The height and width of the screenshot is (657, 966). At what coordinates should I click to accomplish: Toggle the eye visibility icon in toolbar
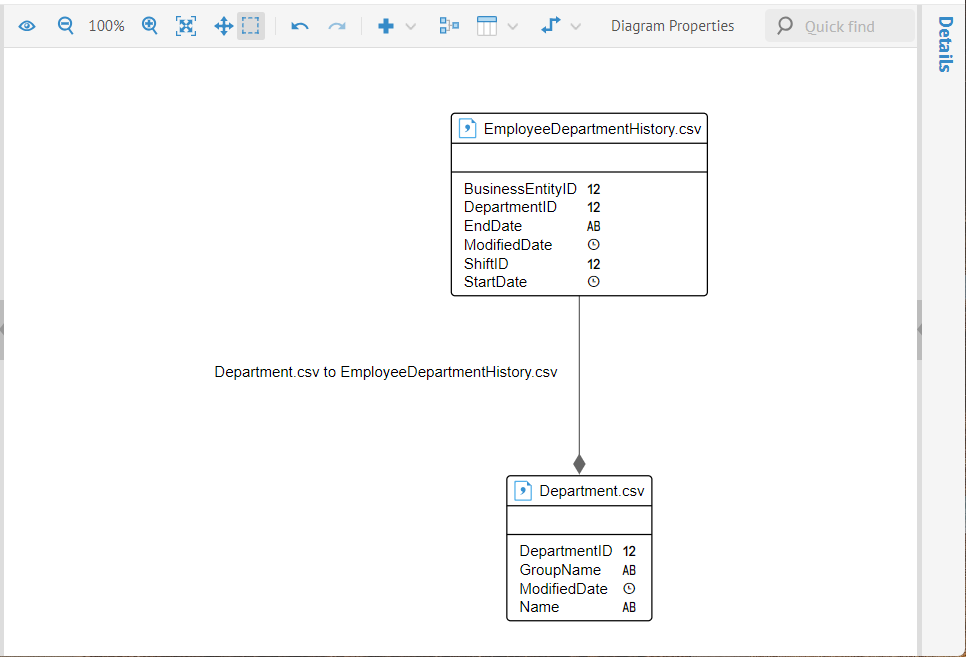point(27,26)
